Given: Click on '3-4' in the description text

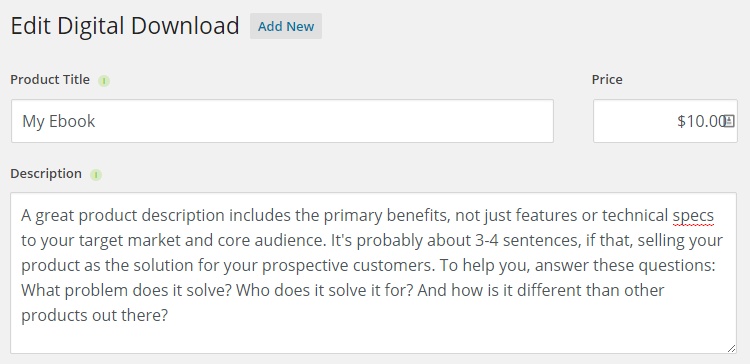Looking at the screenshot, I should click(487, 240).
